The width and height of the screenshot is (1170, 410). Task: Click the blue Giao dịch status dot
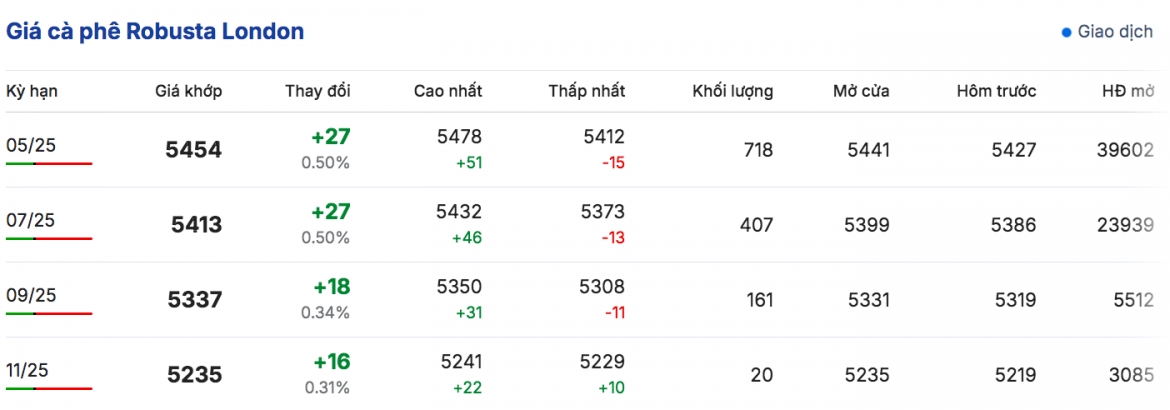click(1066, 33)
